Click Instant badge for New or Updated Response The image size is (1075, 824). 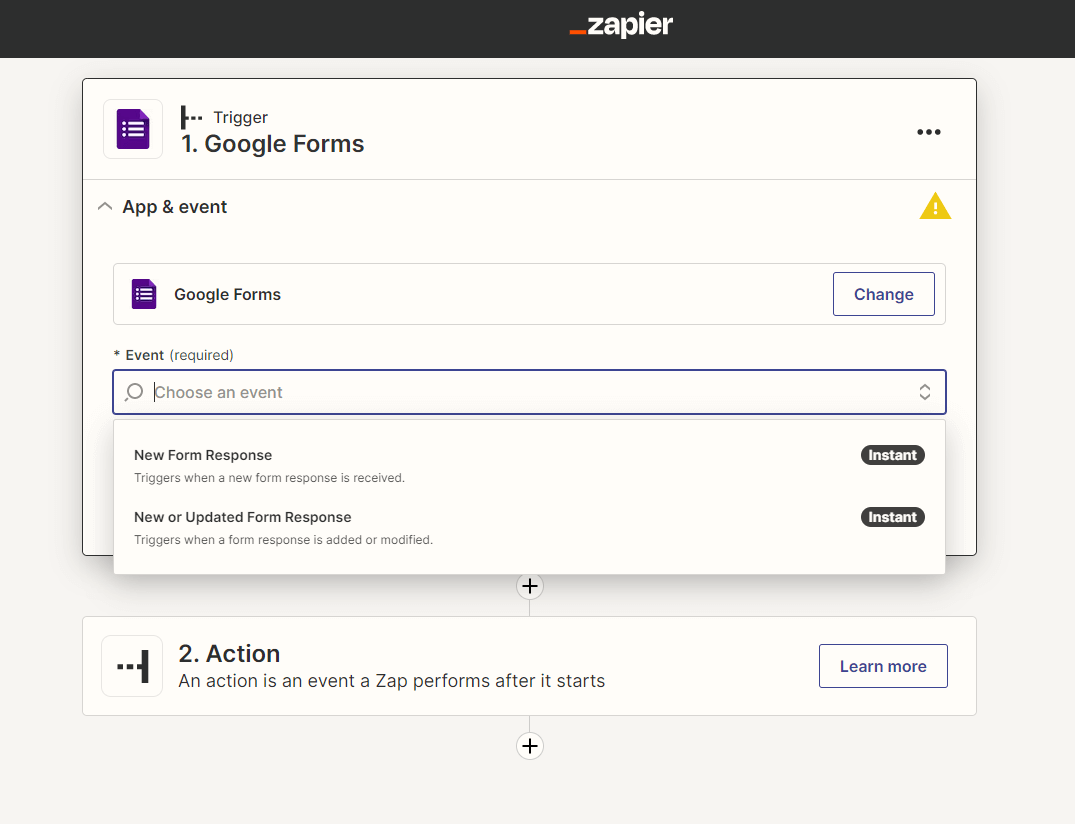click(892, 517)
